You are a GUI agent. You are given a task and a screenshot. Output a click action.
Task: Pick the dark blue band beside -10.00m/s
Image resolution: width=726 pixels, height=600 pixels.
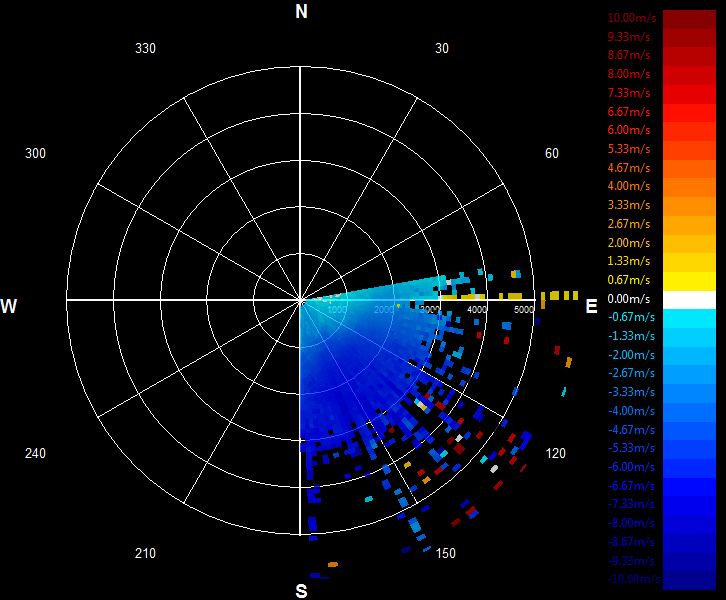689,581
